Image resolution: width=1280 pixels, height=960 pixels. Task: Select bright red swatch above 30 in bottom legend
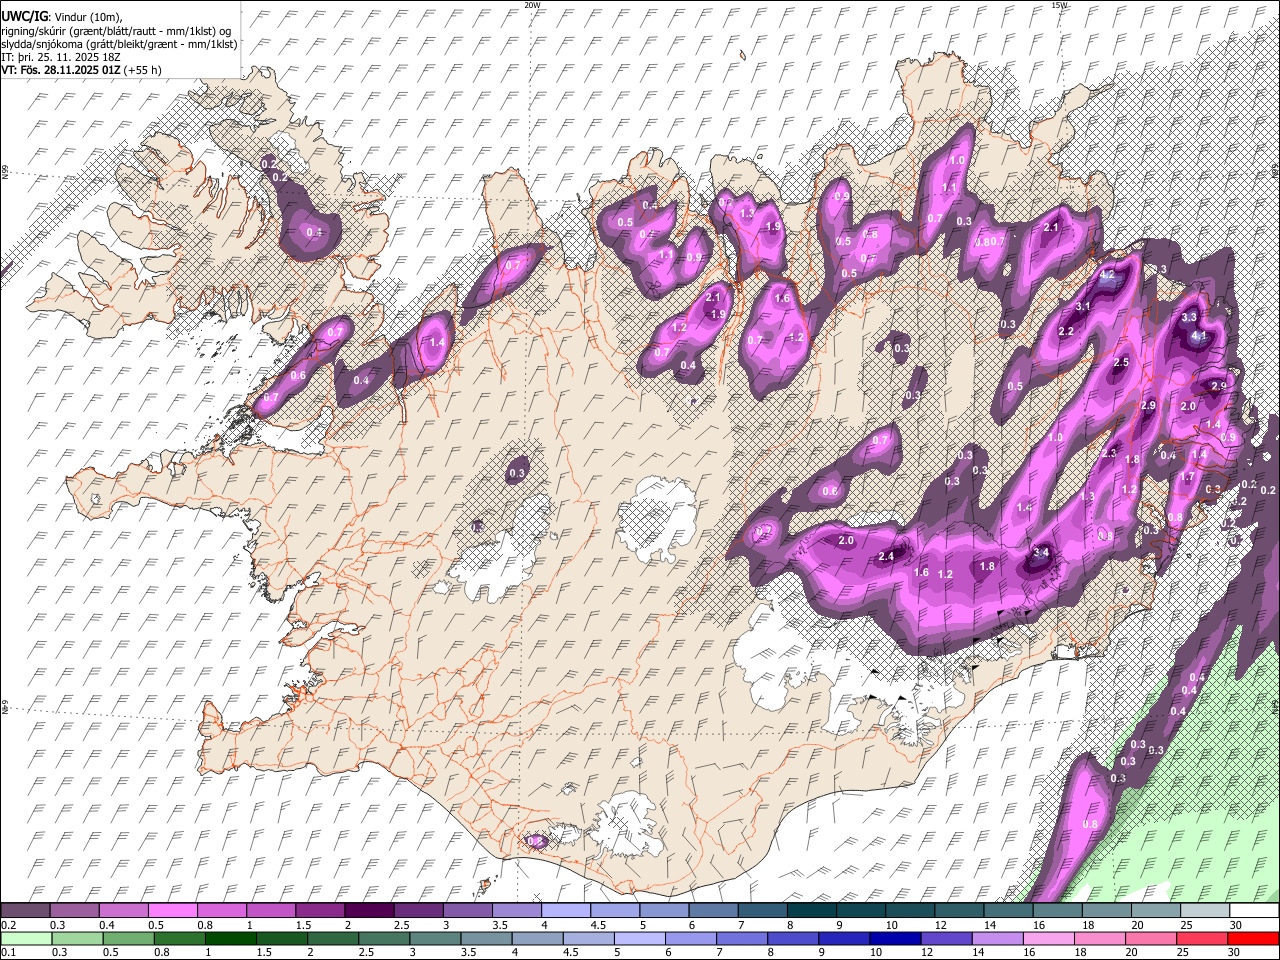coord(1254,939)
